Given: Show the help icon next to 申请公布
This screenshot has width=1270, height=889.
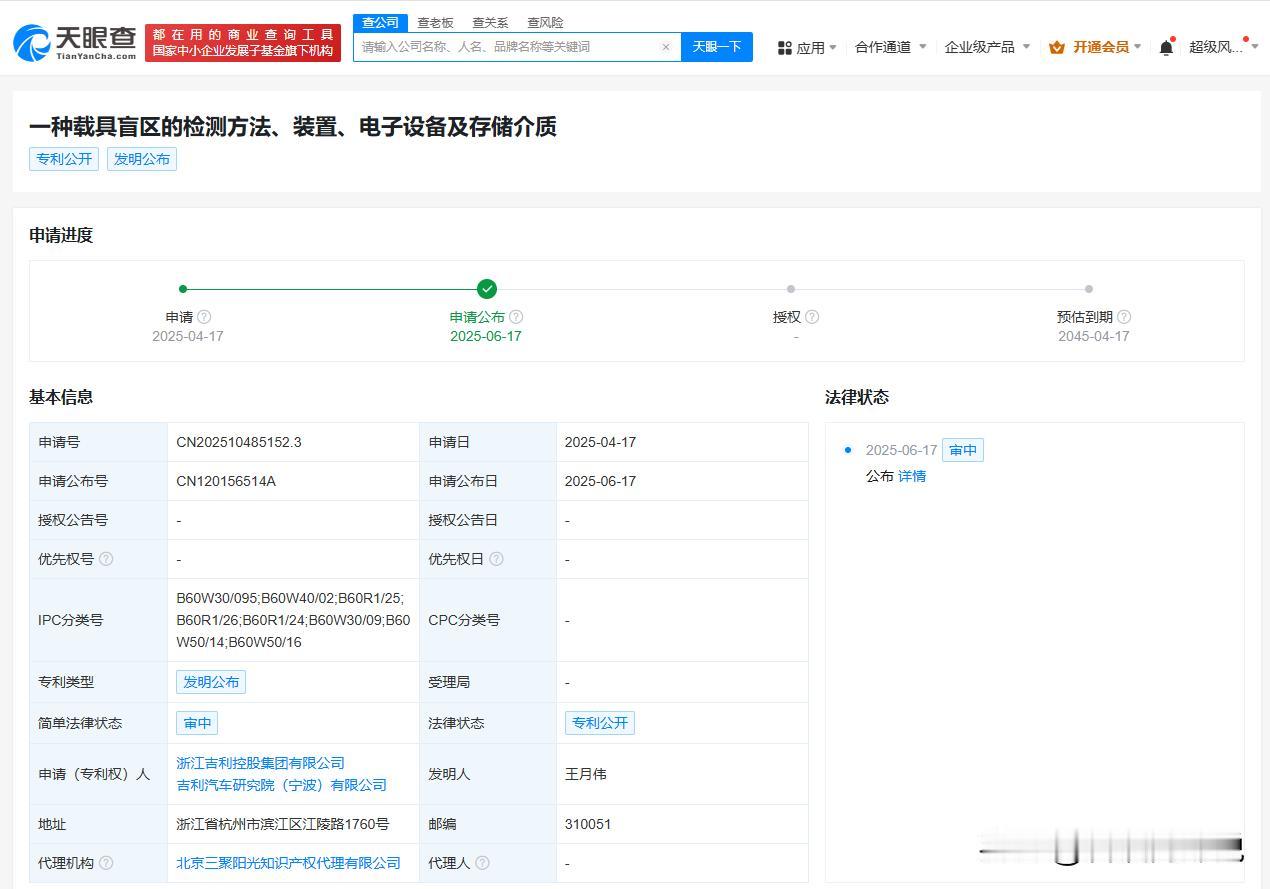Looking at the screenshot, I should [516, 316].
